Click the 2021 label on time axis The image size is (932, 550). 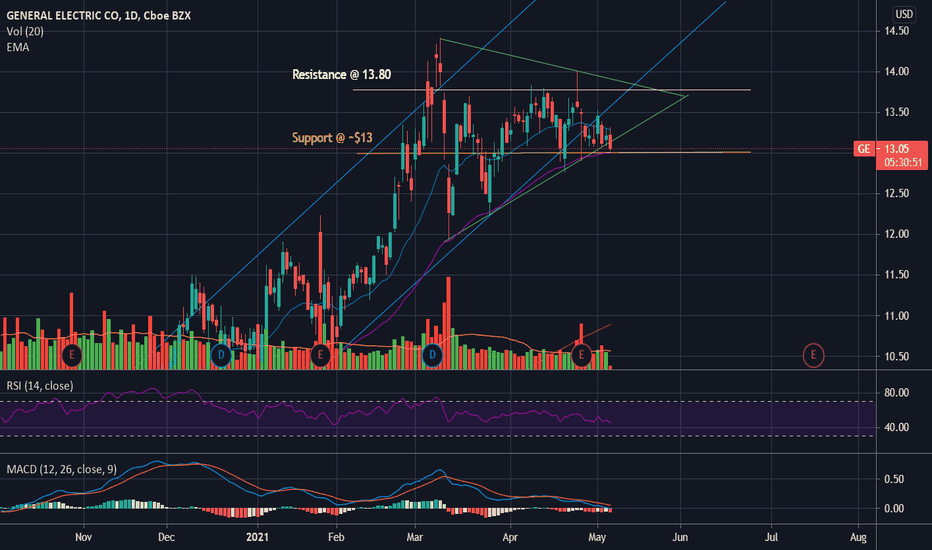[257, 537]
